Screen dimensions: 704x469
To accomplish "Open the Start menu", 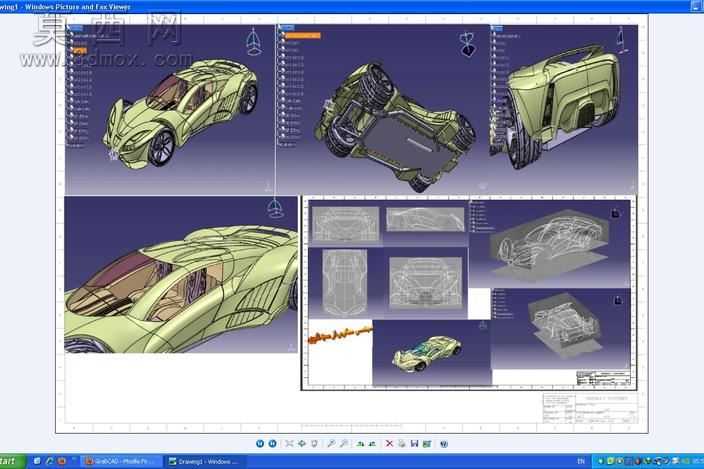I will coord(12,461).
